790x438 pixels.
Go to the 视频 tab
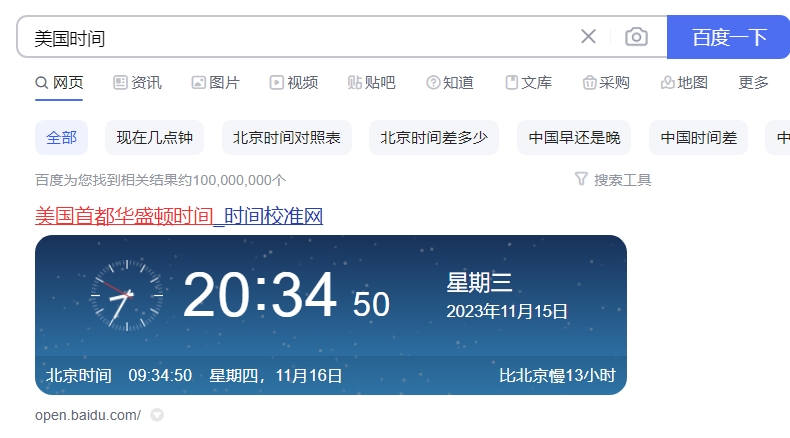(x=294, y=83)
